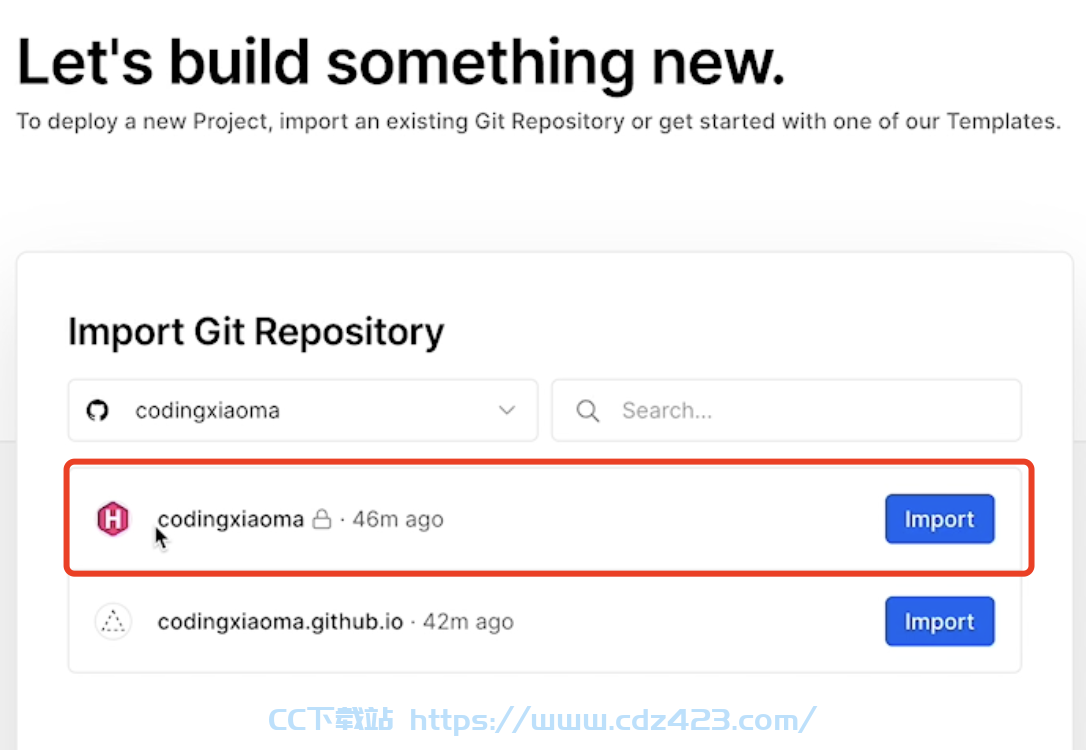Image resolution: width=1086 pixels, height=750 pixels.
Task: Open the cdz423.com watermark URL
Action: coord(612,720)
